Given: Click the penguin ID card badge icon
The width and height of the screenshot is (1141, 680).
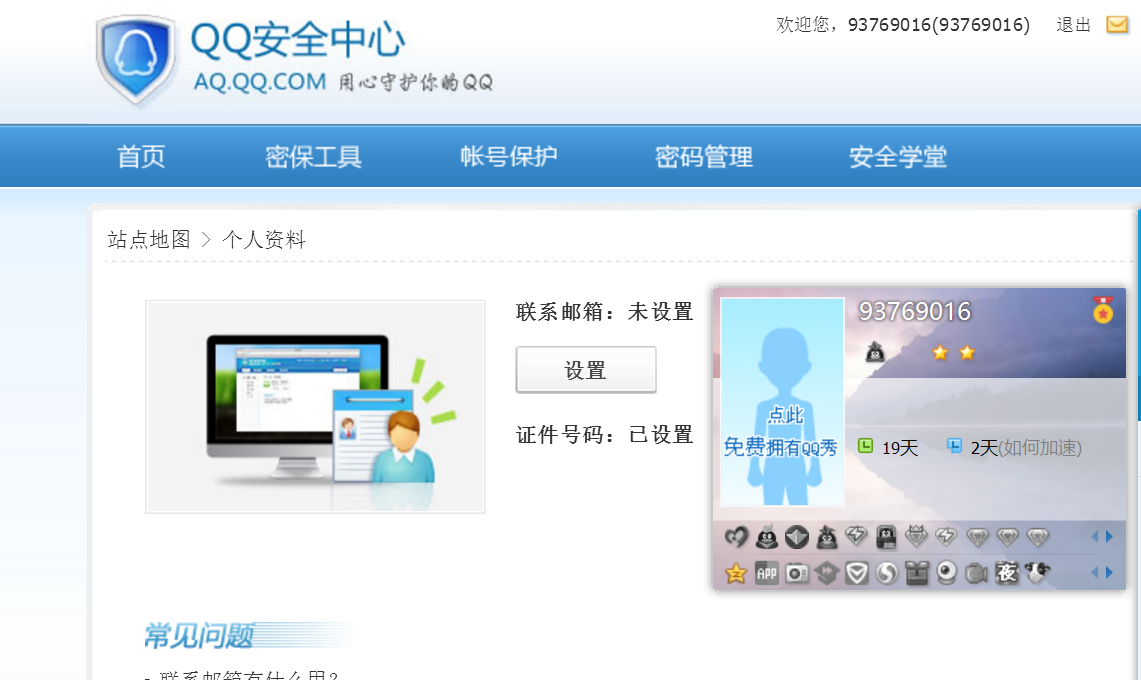Looking at the screenshot, I should 886,537.
